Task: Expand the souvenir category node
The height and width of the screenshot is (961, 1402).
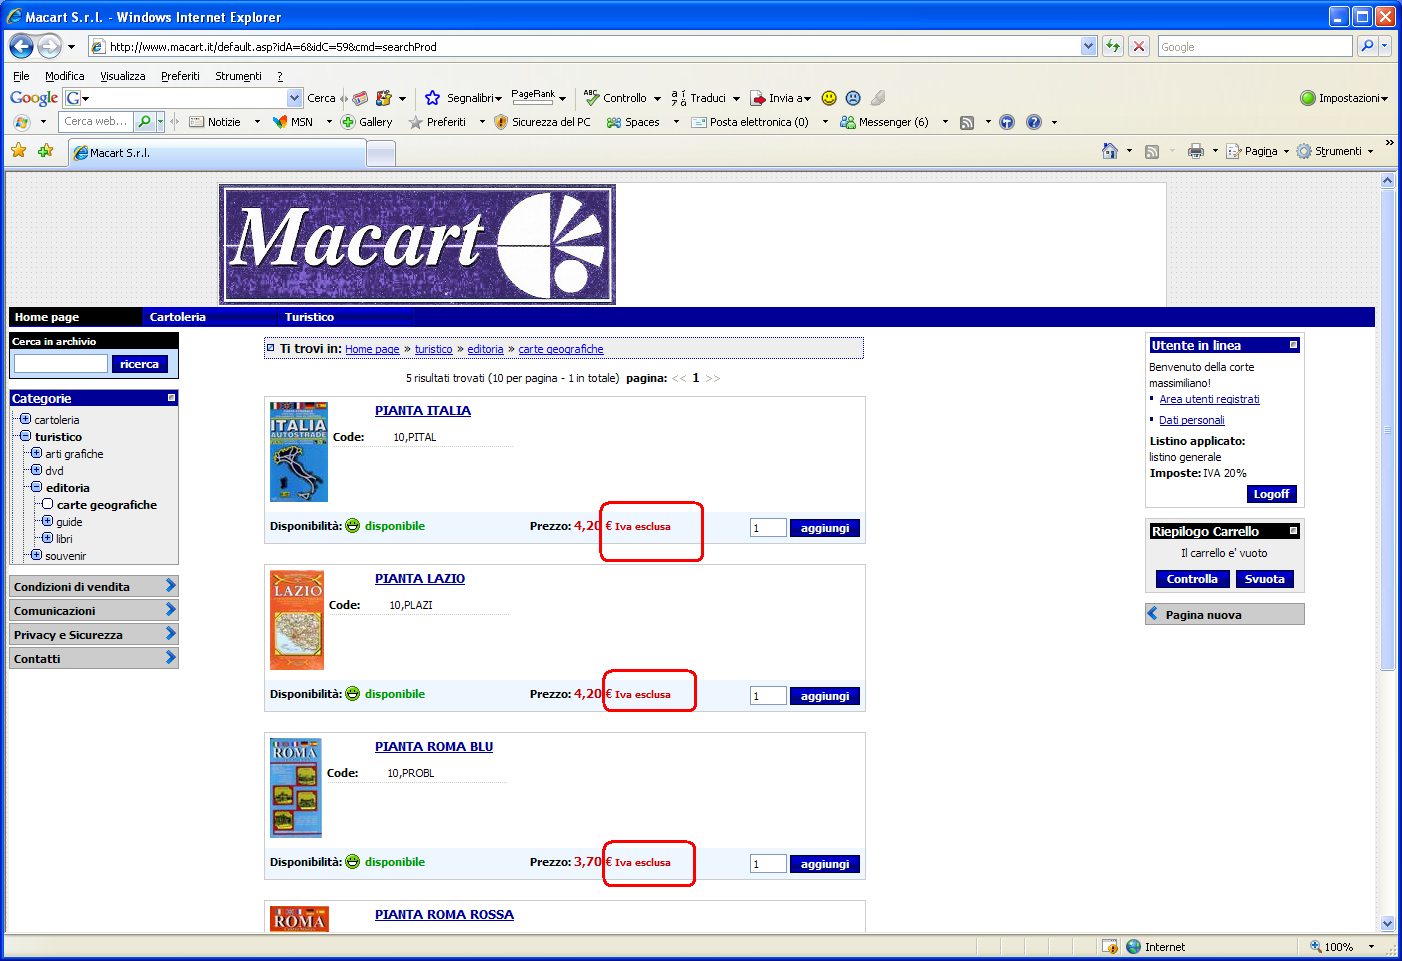Action: [36, 555]
